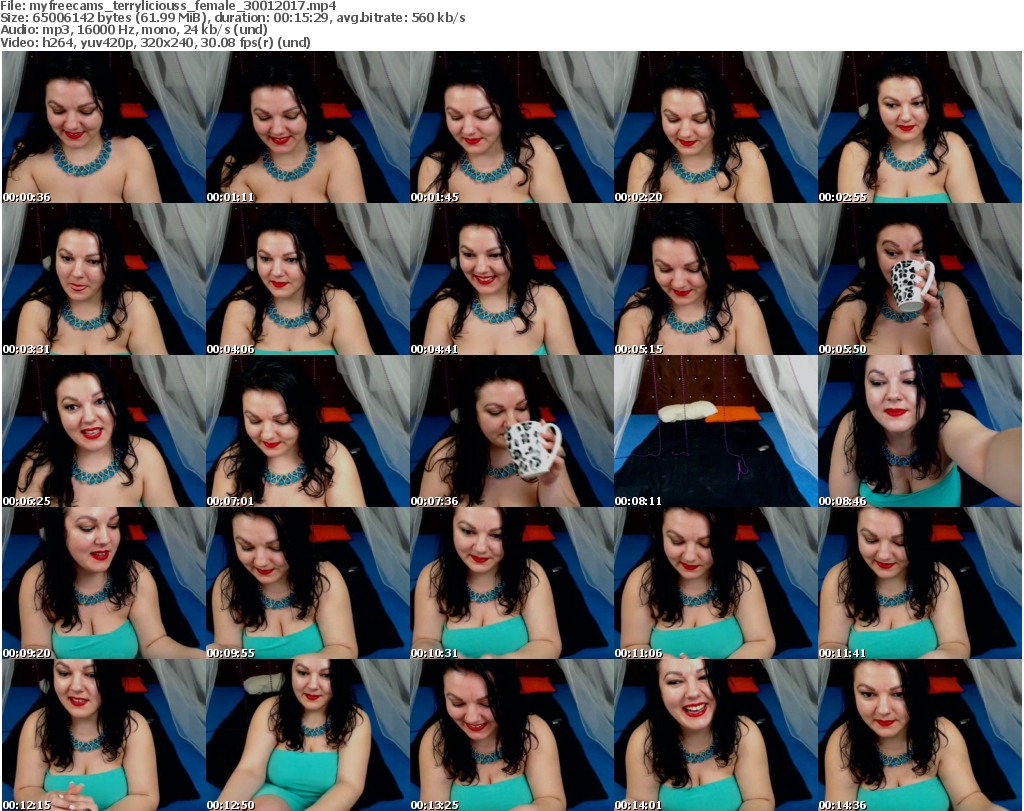Click the thumbnail timestamped 00:14:01

pyautogui.click(x=716, y=735)
